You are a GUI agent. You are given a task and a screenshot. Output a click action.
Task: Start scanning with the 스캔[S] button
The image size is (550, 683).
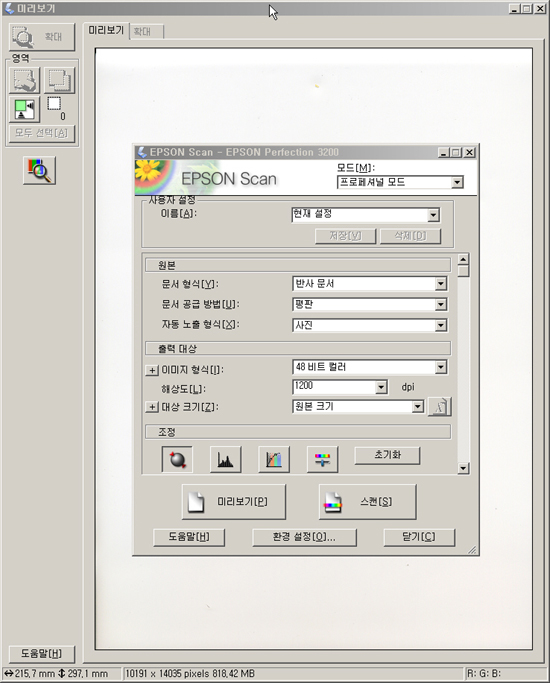click(368, 502)
